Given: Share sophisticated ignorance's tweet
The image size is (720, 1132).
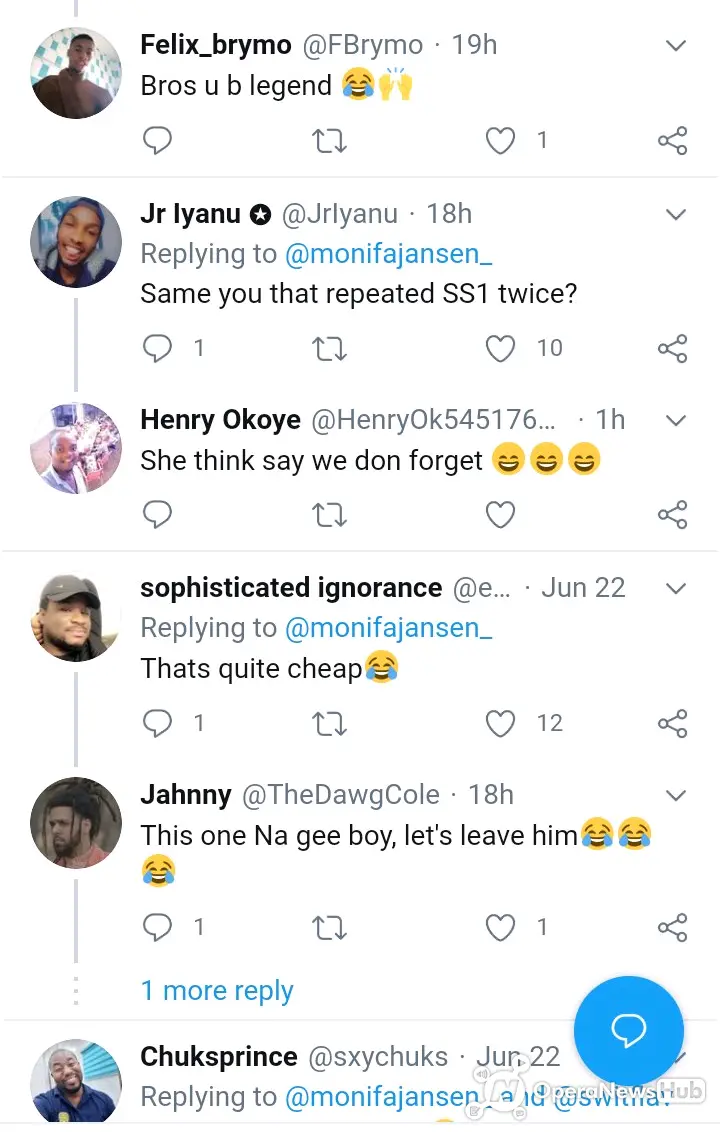Looking at the screenshot, I should pos(672,723).
